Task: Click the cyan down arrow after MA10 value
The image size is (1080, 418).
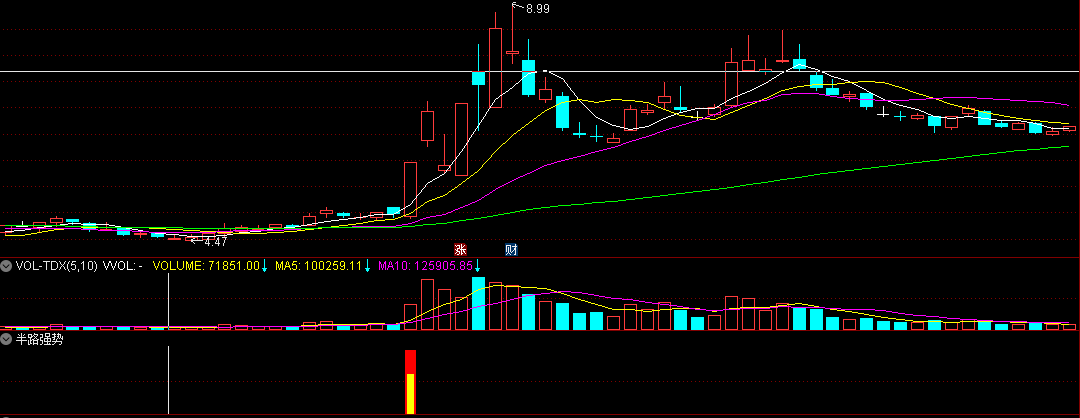Action: (x=477, y=265)
